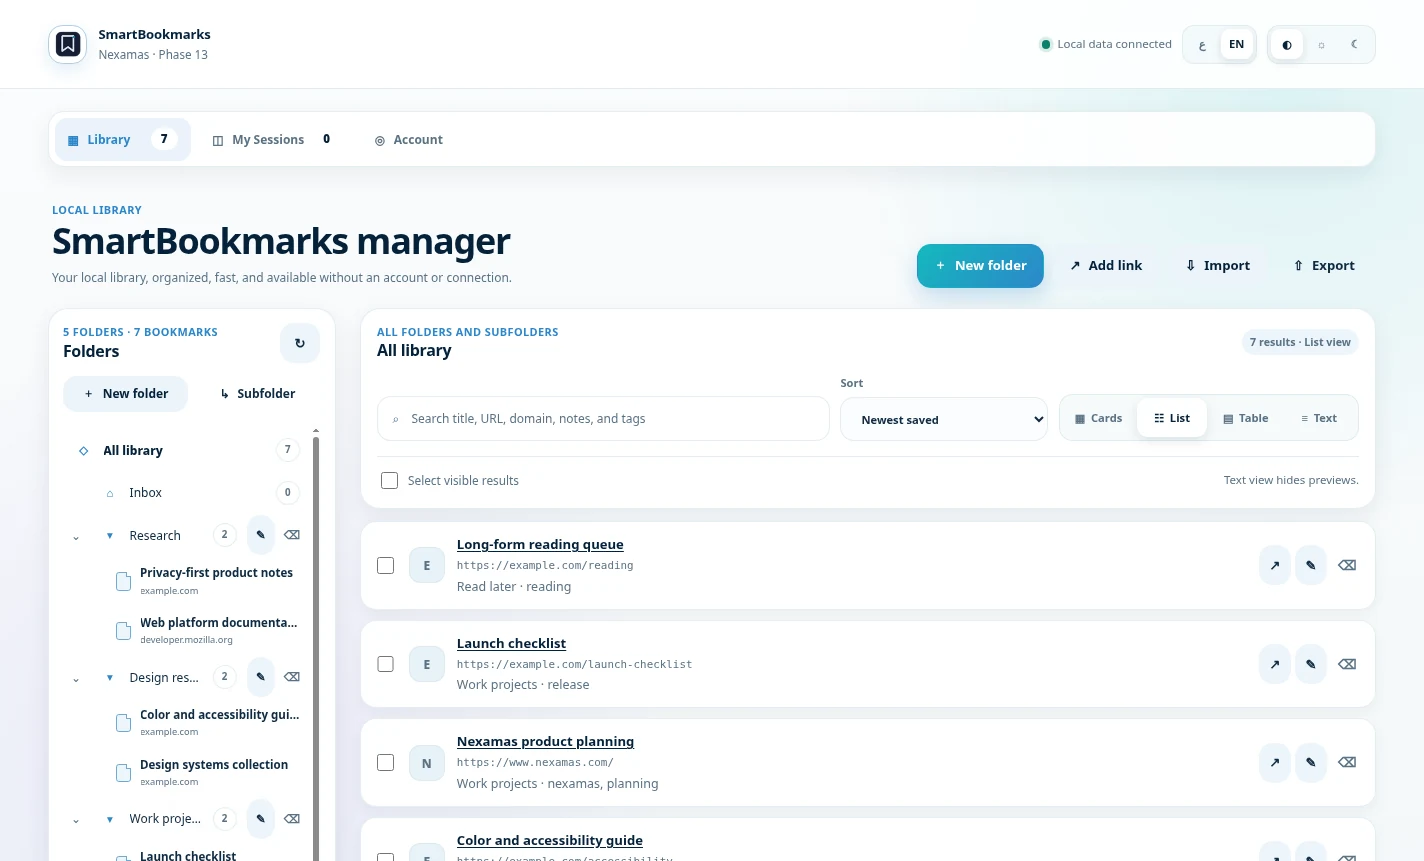Screen dimensions: 1424x861
Task: Click the SmartBookmarks logo icon
Action: (68, 44)
